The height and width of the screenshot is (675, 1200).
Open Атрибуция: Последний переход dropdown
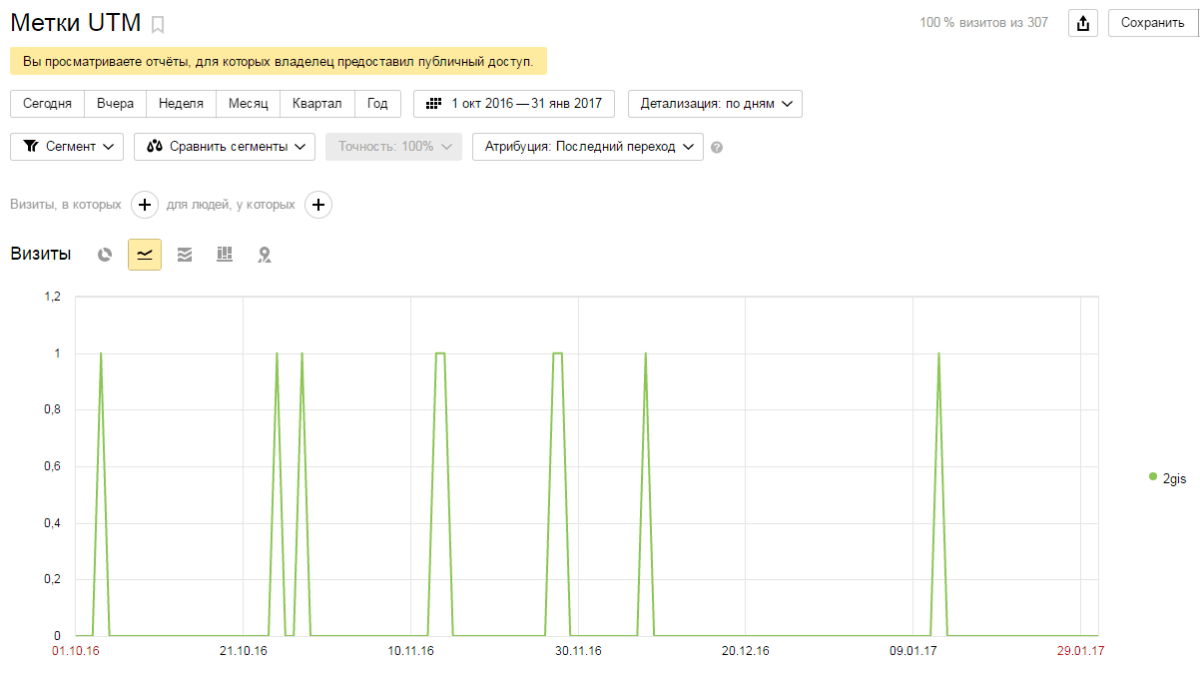coord(588,147)
